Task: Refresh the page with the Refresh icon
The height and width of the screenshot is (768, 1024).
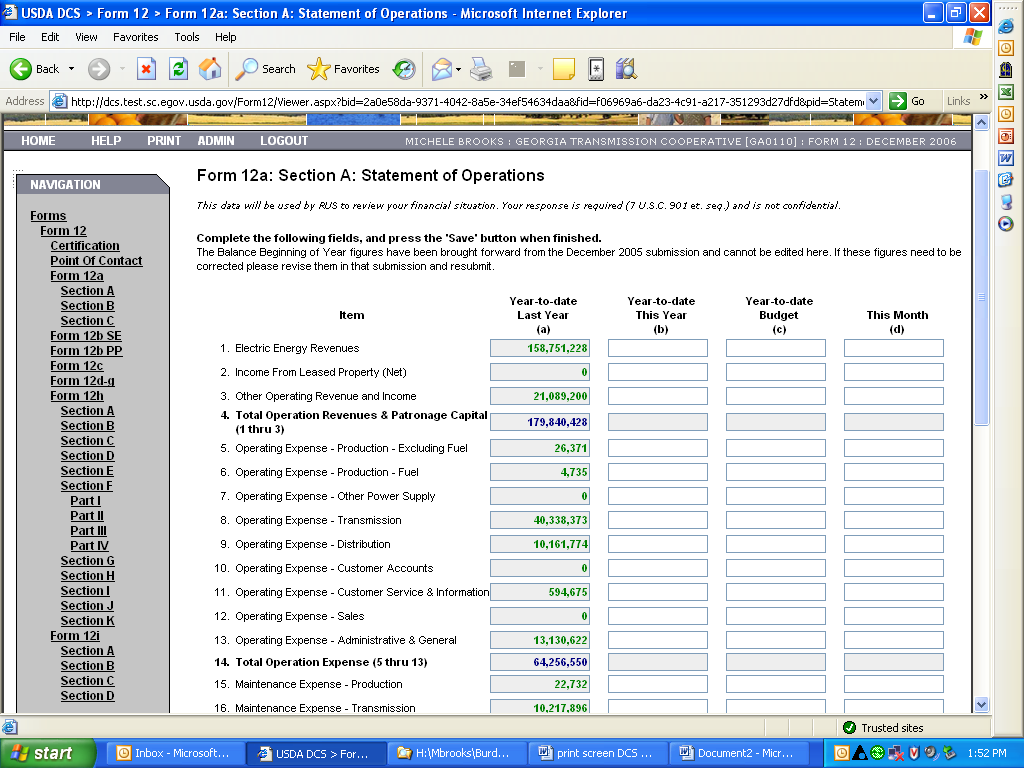Action: pyautogui.click(x=178, y=69)
